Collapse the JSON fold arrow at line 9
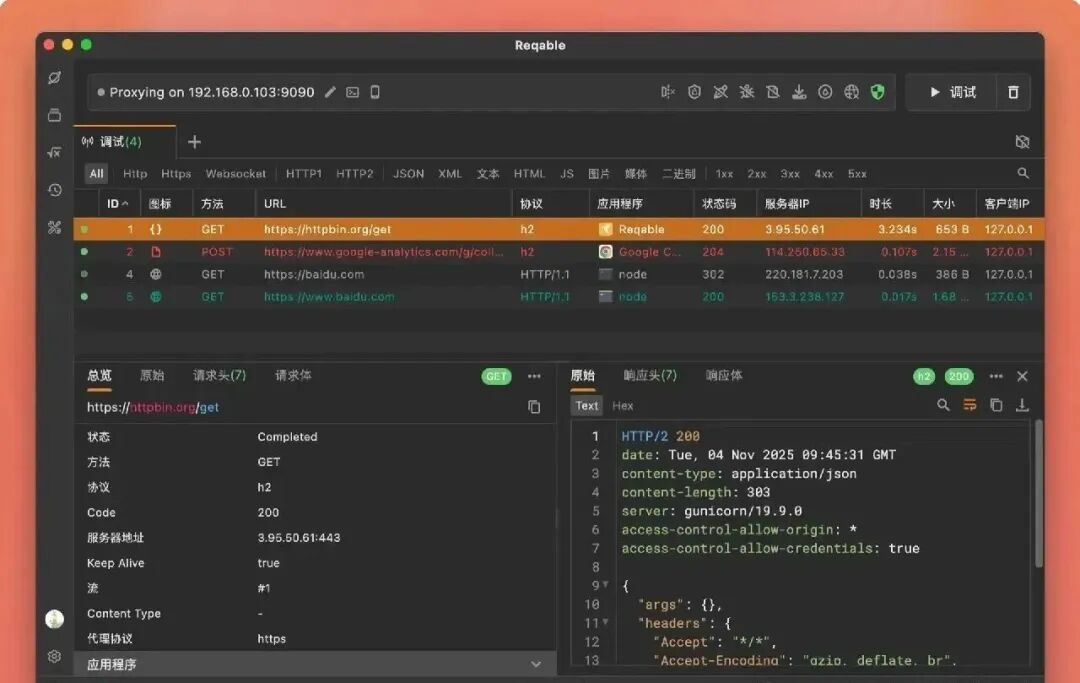 (x=606, y=585)
